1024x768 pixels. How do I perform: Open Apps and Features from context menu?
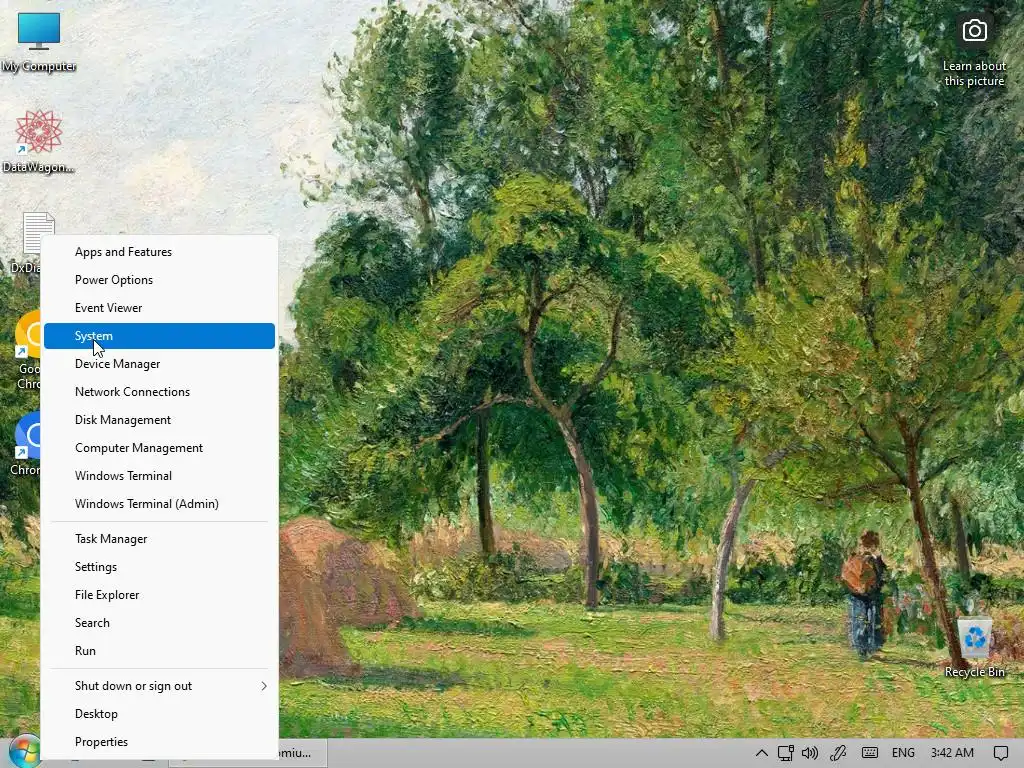click(x=159, y=251)
